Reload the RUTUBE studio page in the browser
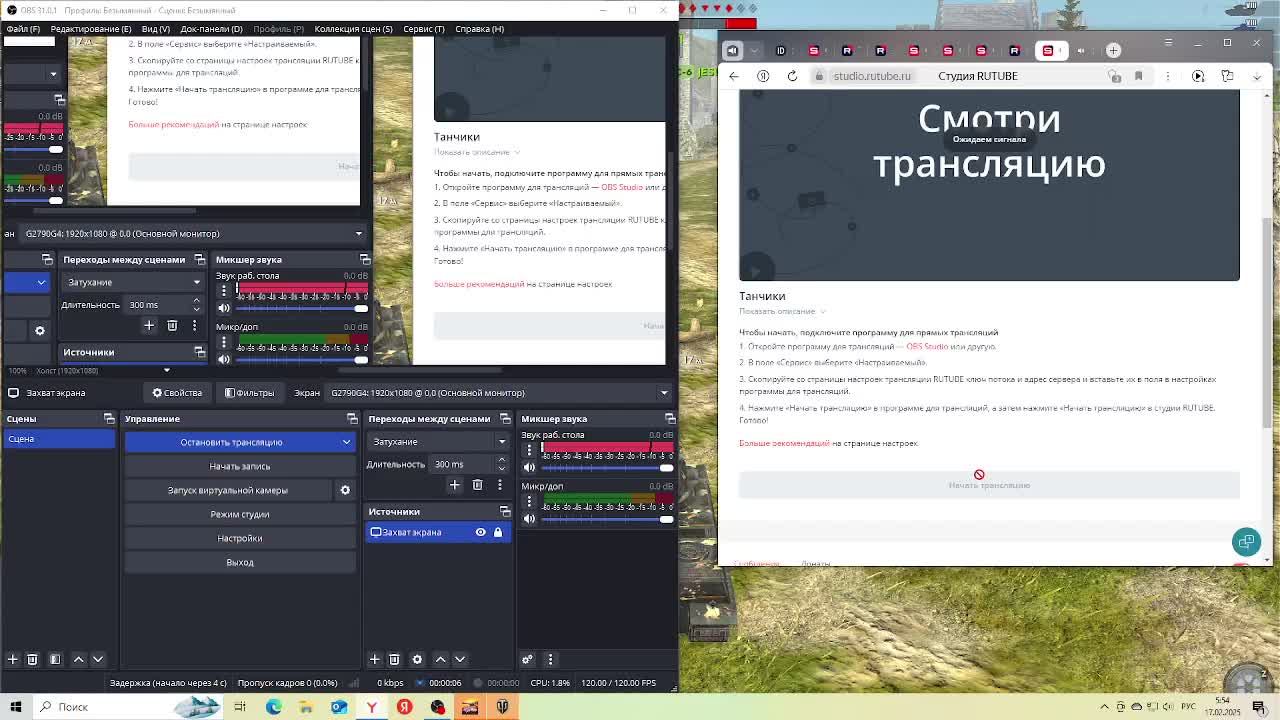The height and width of the screenshot is (720, 1280). [792, 76]
